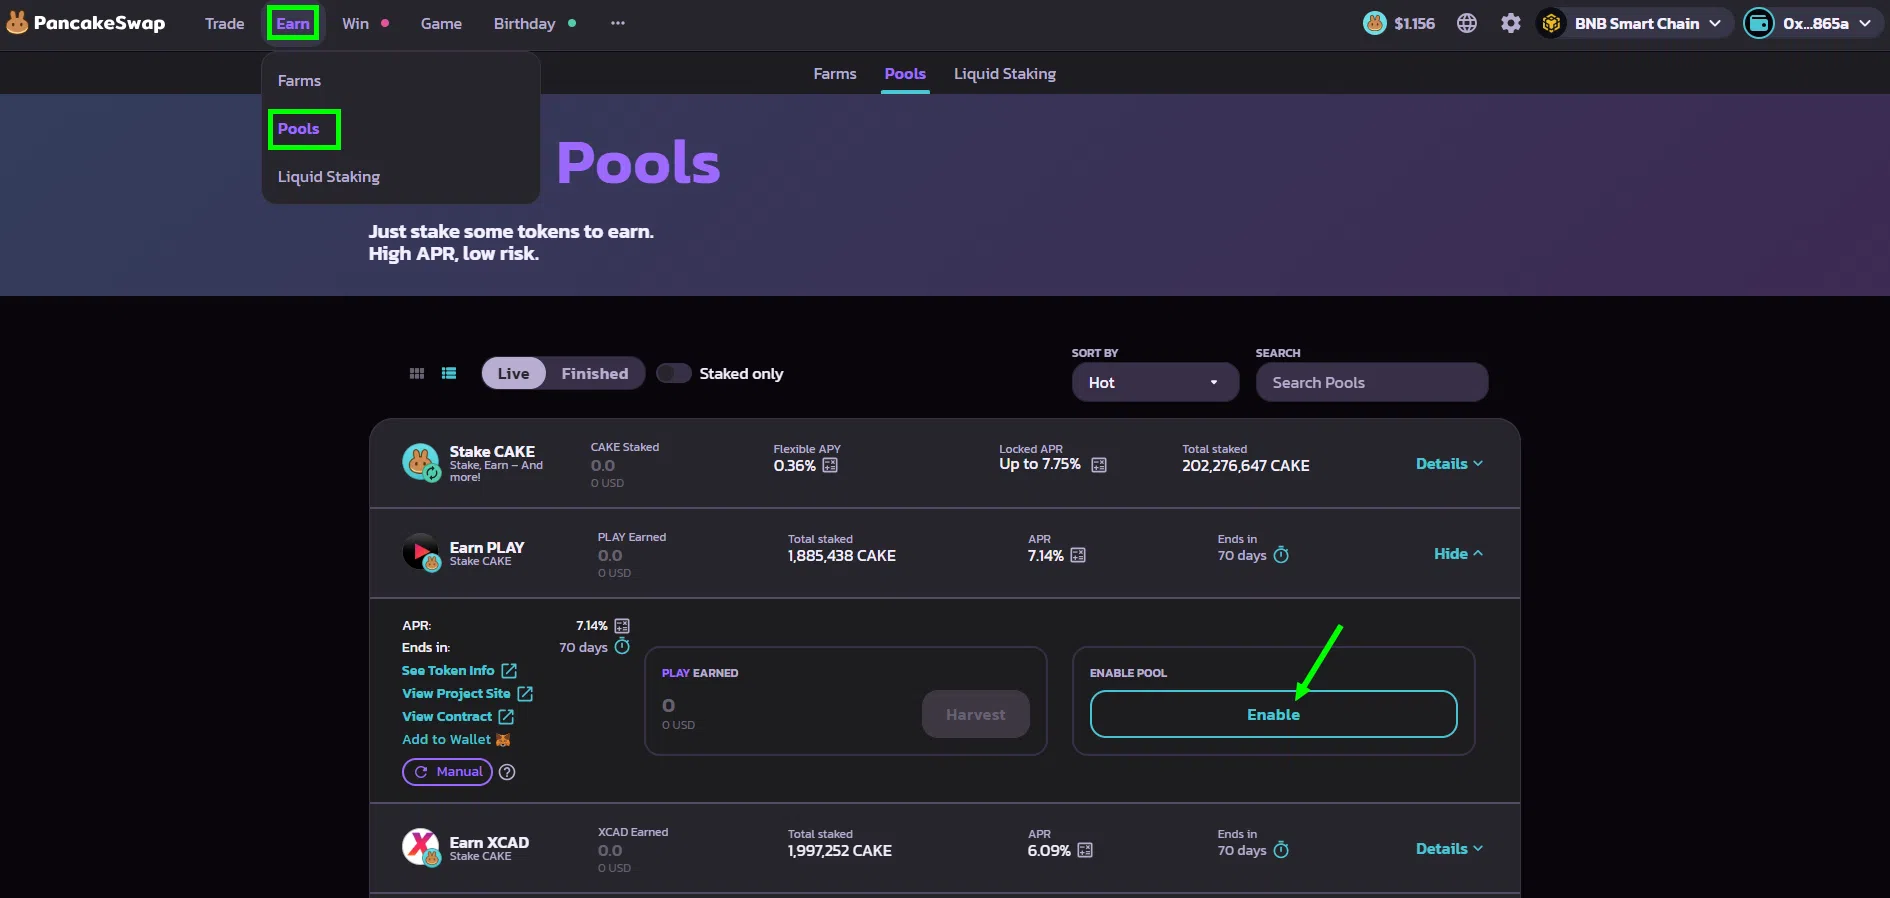Open the Birthday menu item
The height and width of the screenshot is (898, 1890).
point(524,23)
